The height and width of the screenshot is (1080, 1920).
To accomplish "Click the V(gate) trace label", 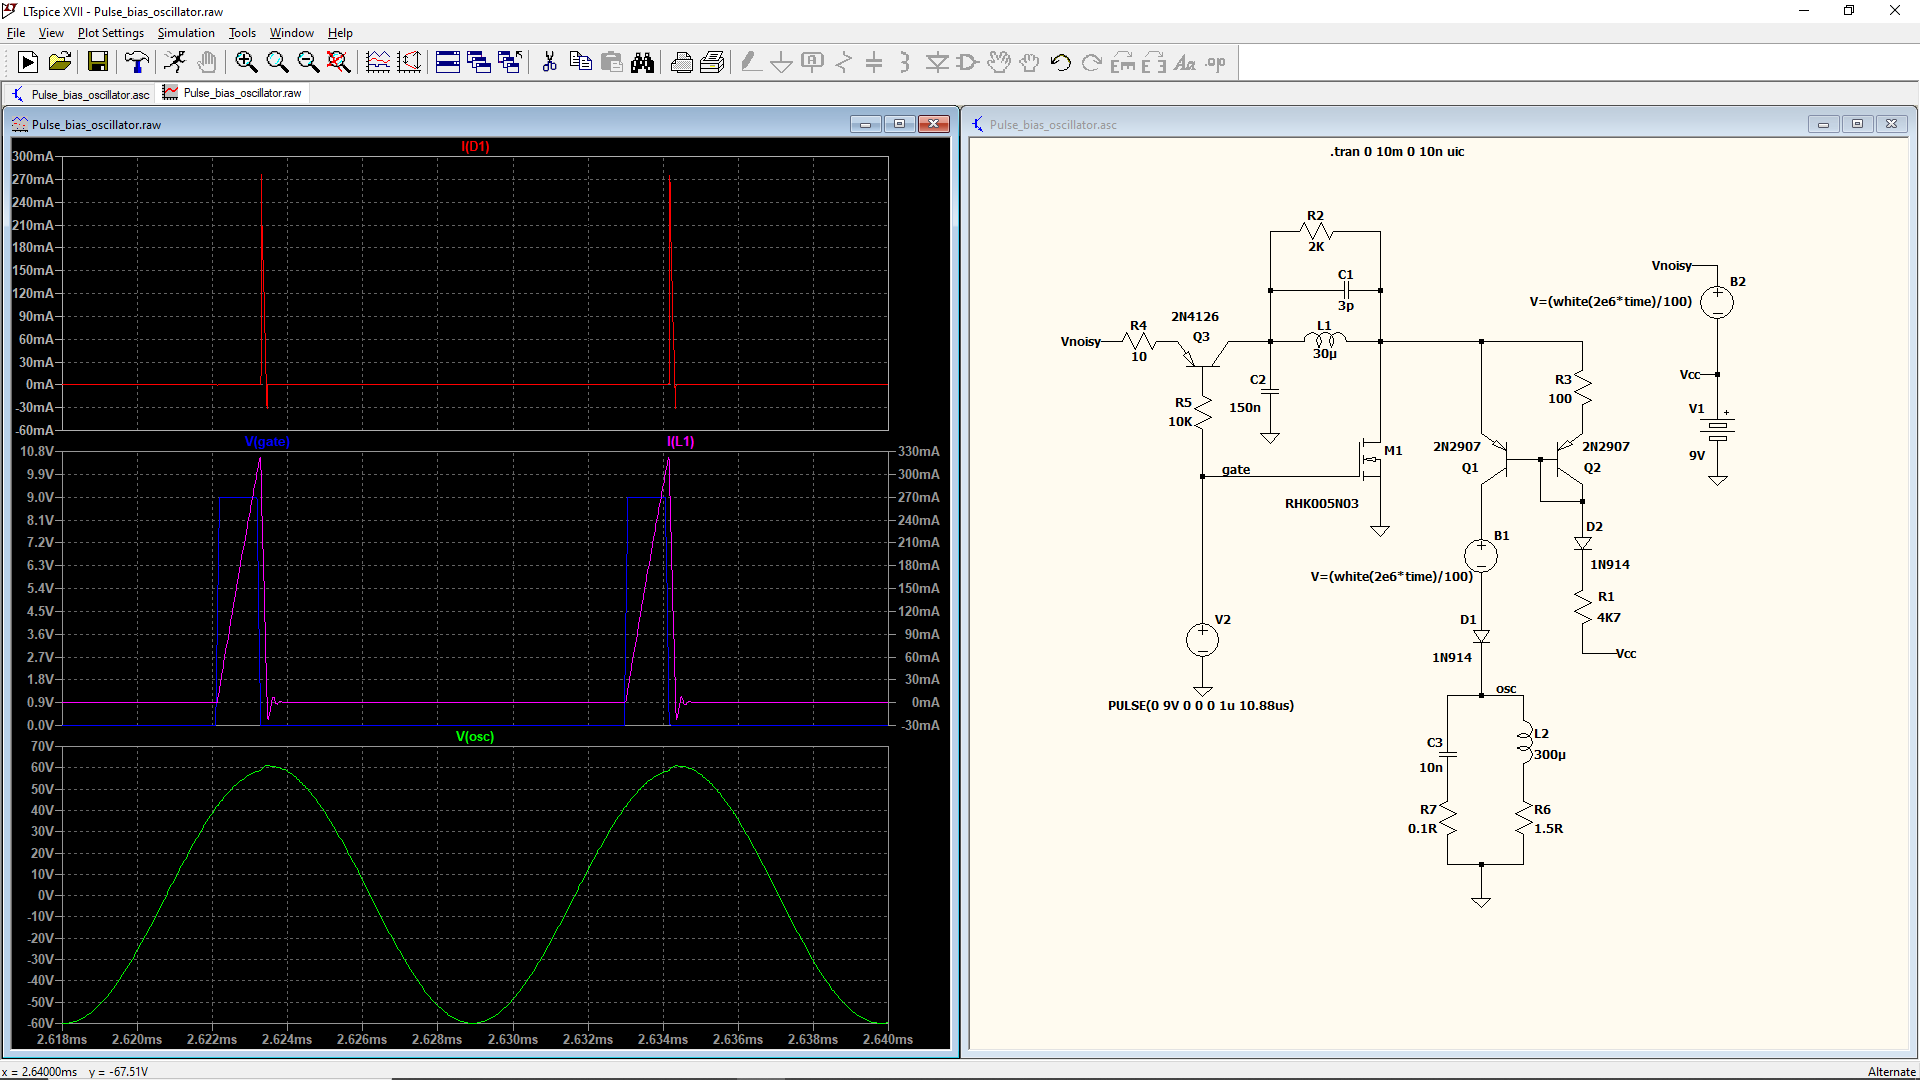I will click(x=267, y=441).
